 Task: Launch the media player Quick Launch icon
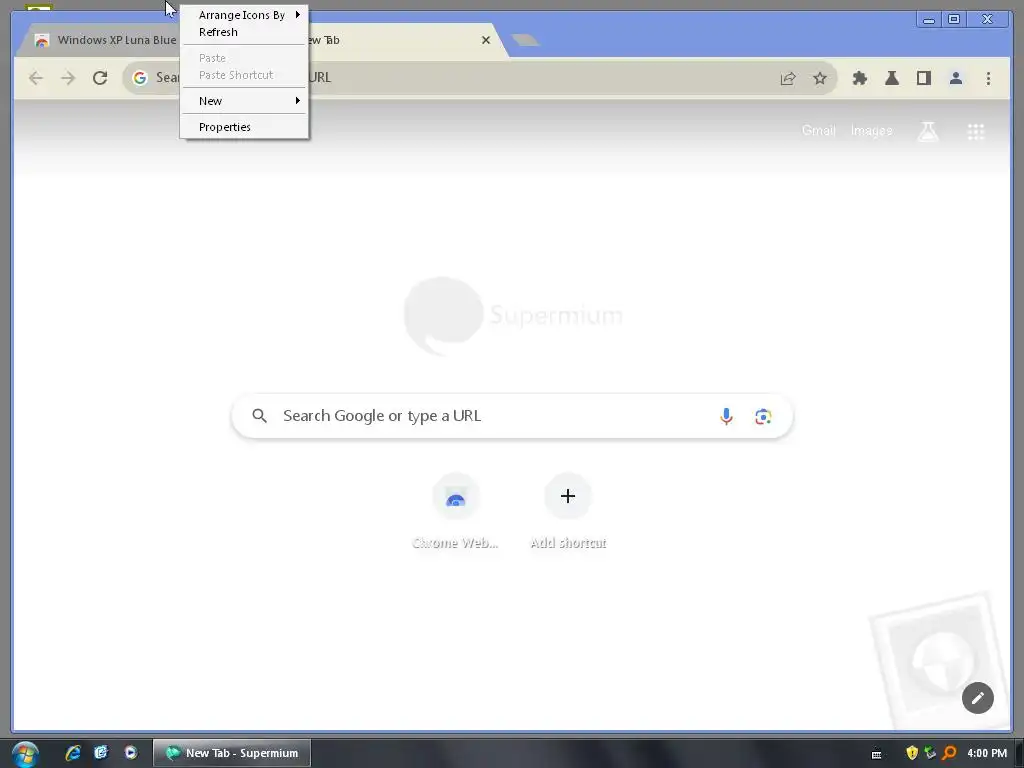131,753
